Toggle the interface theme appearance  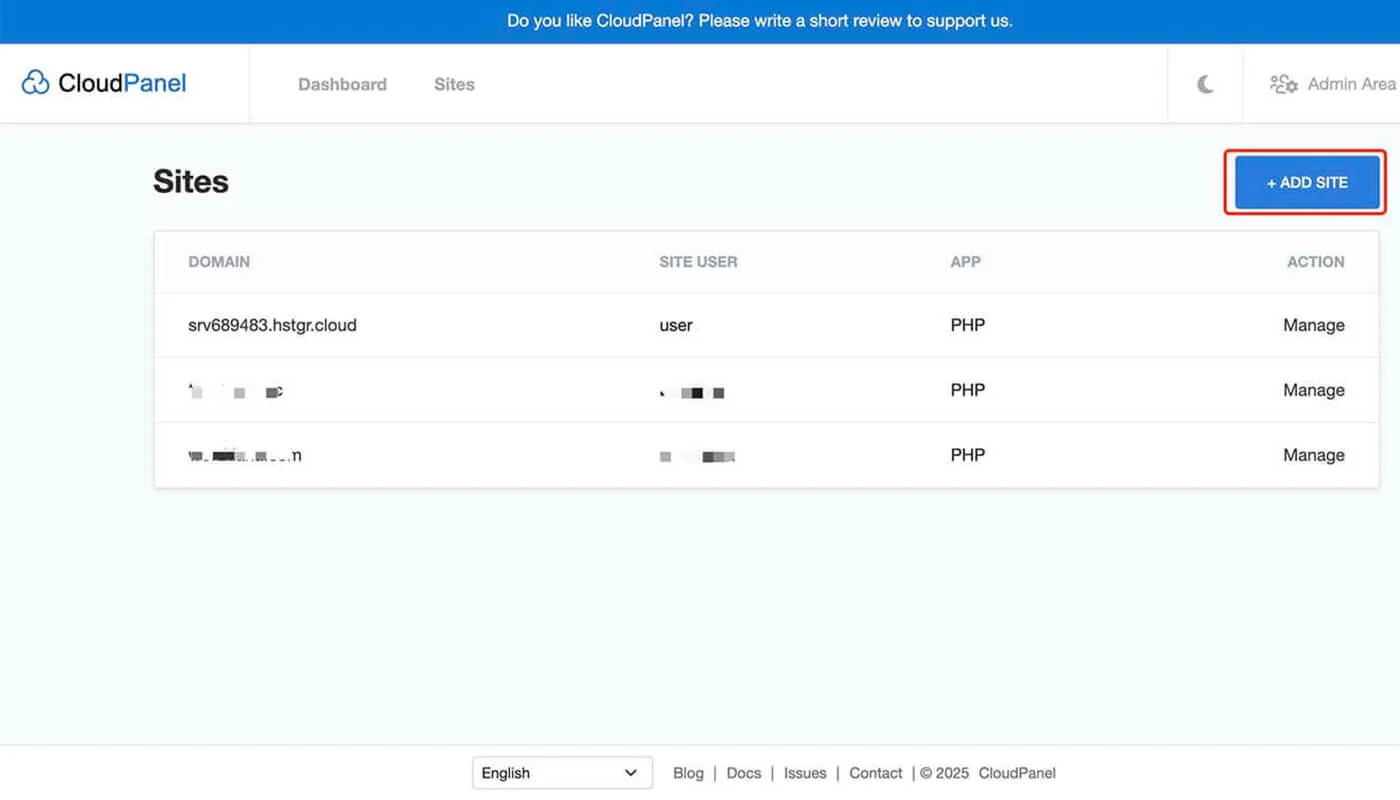pyautogui.click(x=1204, y=85)
